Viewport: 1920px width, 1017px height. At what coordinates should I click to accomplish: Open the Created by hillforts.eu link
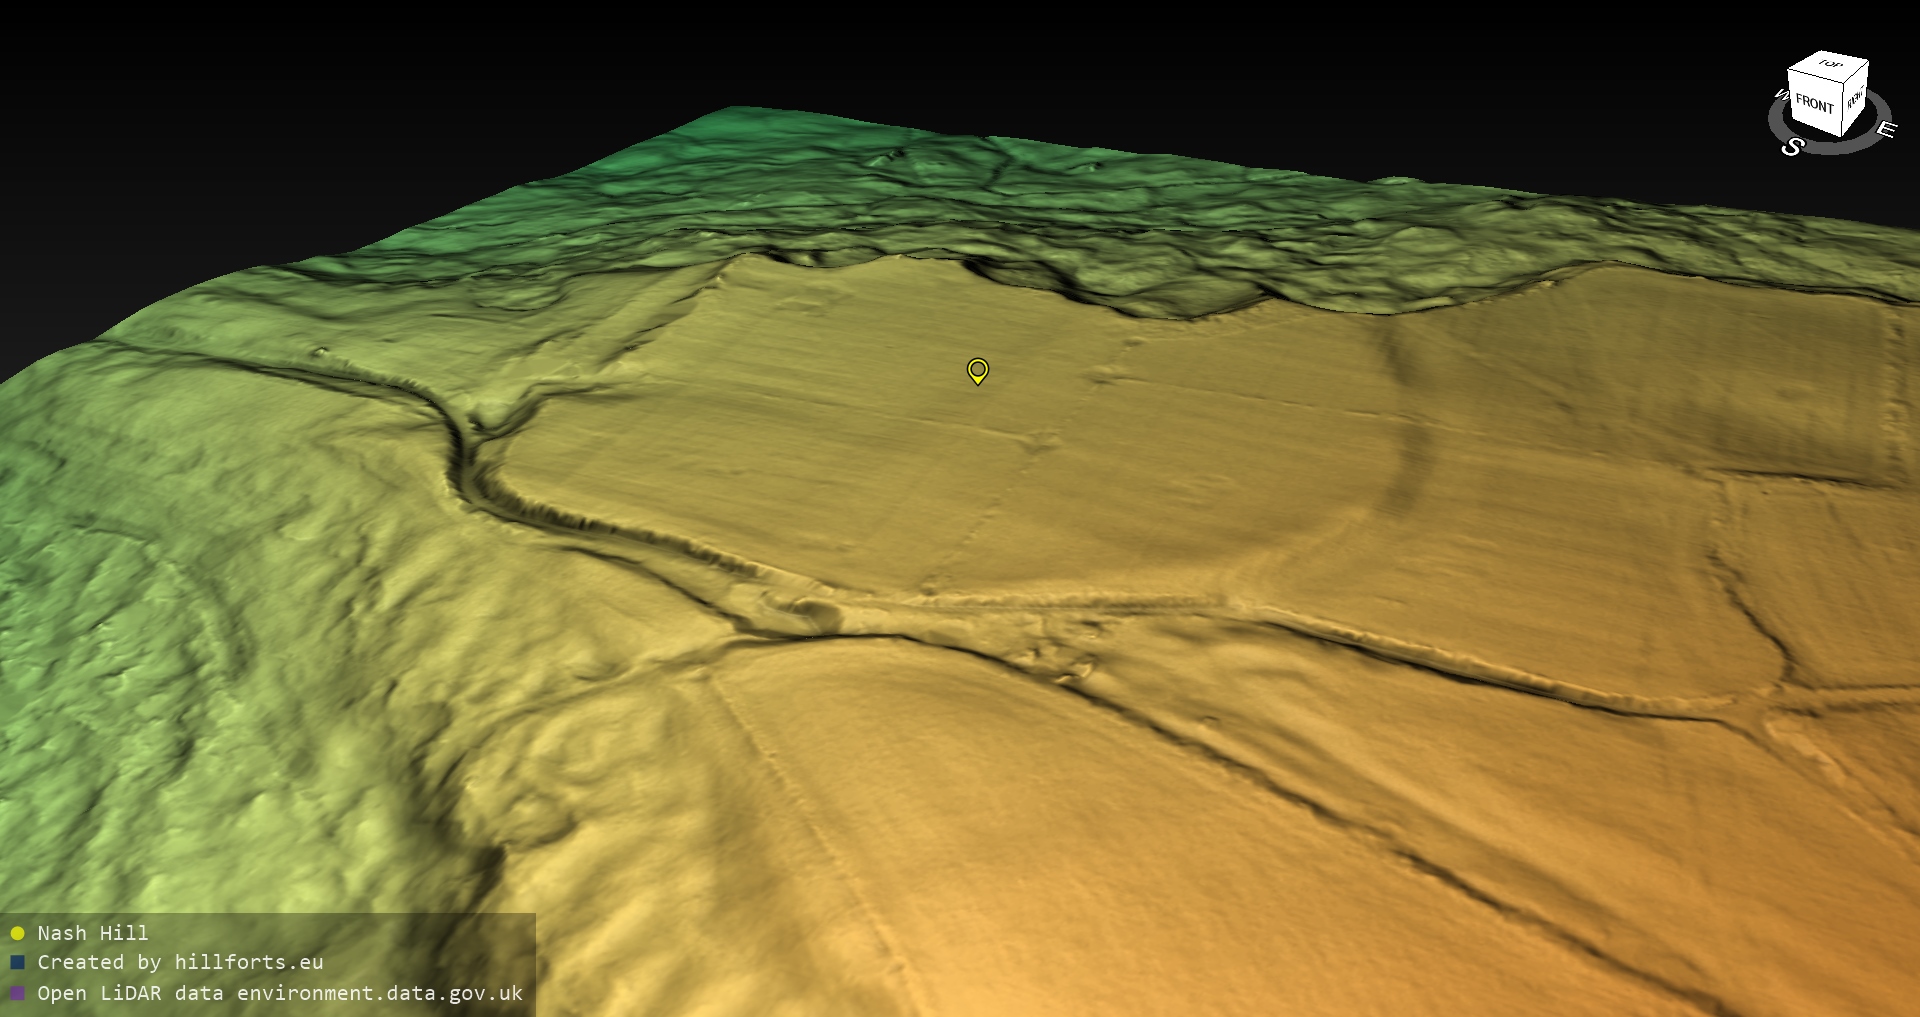pos(180,963)
